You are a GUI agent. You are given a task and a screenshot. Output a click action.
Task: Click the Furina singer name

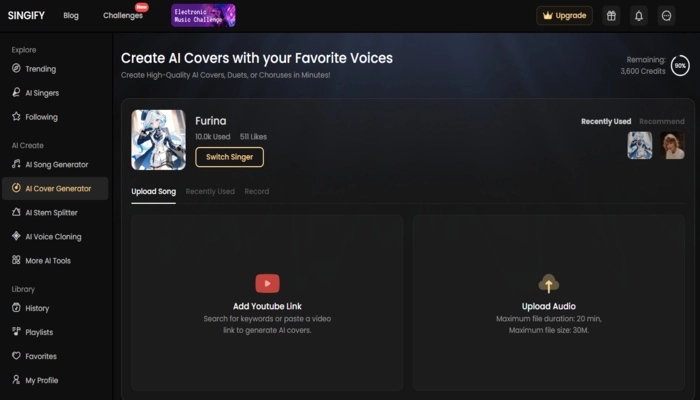[211, 121]
